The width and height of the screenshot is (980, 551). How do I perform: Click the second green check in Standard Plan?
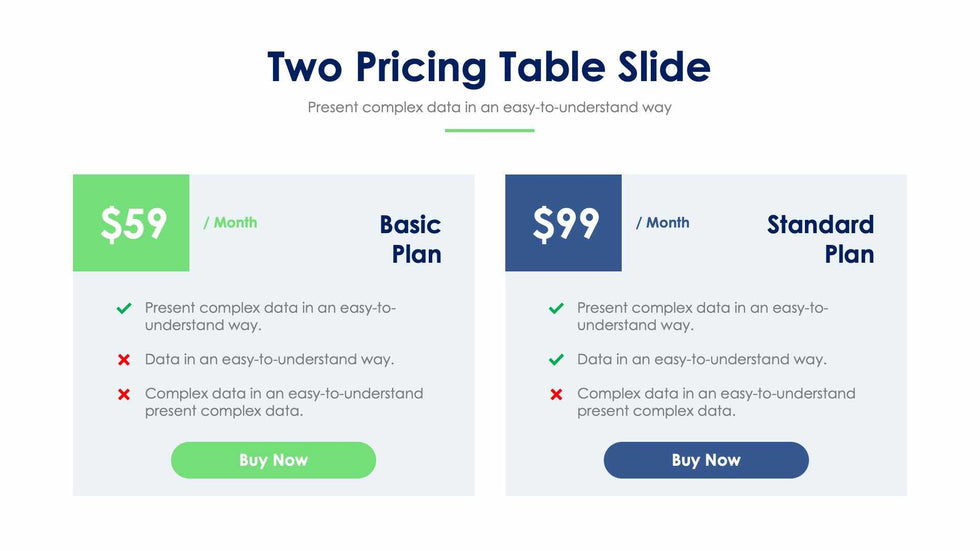tap(556, 360)
